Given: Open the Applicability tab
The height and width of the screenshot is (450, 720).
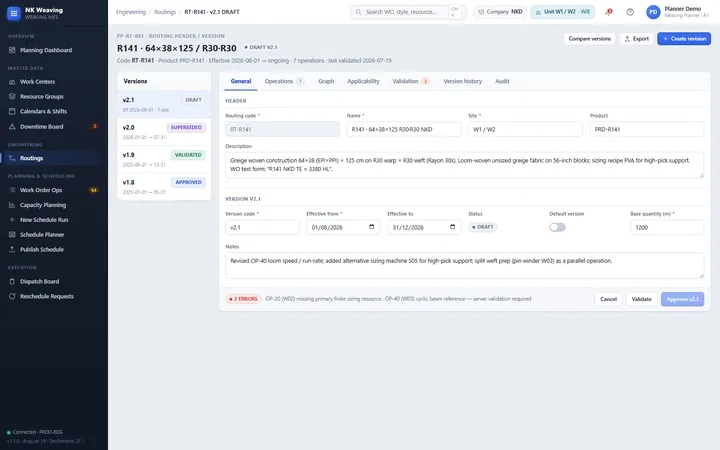Looking at the screenshot, I should tap(363, 81).
